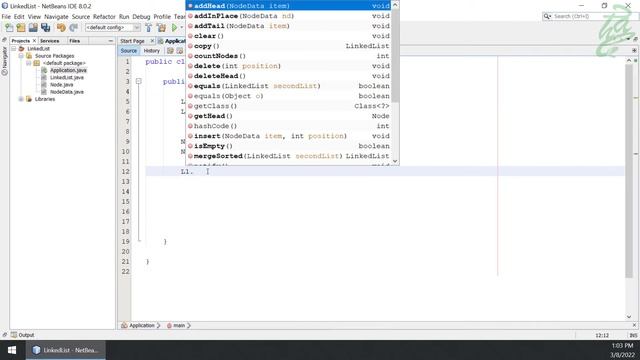
Task: Switch to the Files tab
Action: (75, 41)
